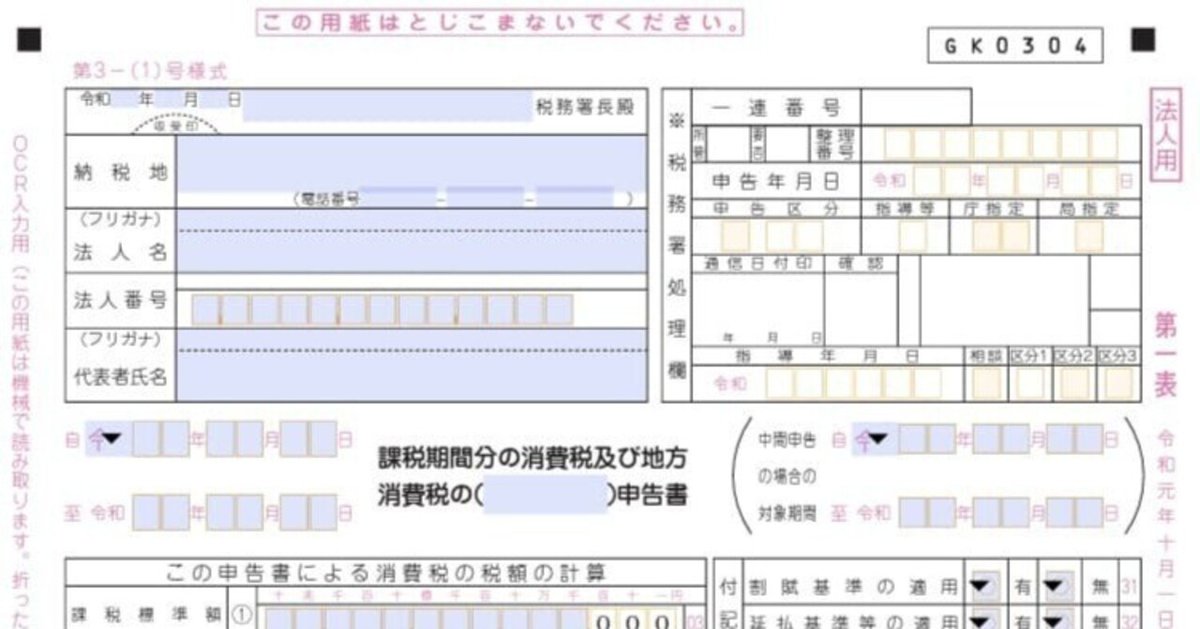Click the 税務署長殿 text
This screenshot has height=629, width=1200.
(586, 107)
